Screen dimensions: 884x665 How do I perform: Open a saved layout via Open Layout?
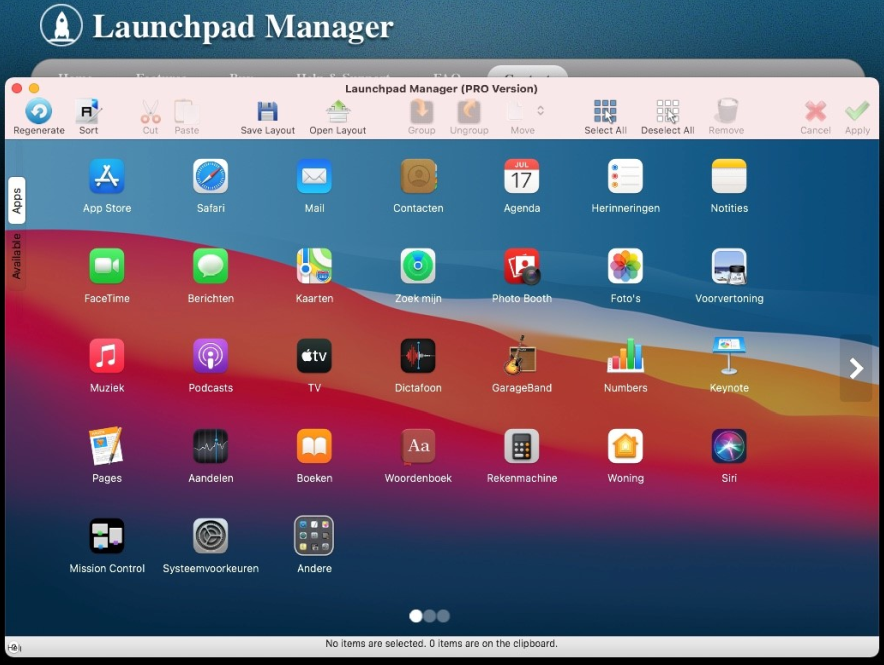(x=338, y=111)
